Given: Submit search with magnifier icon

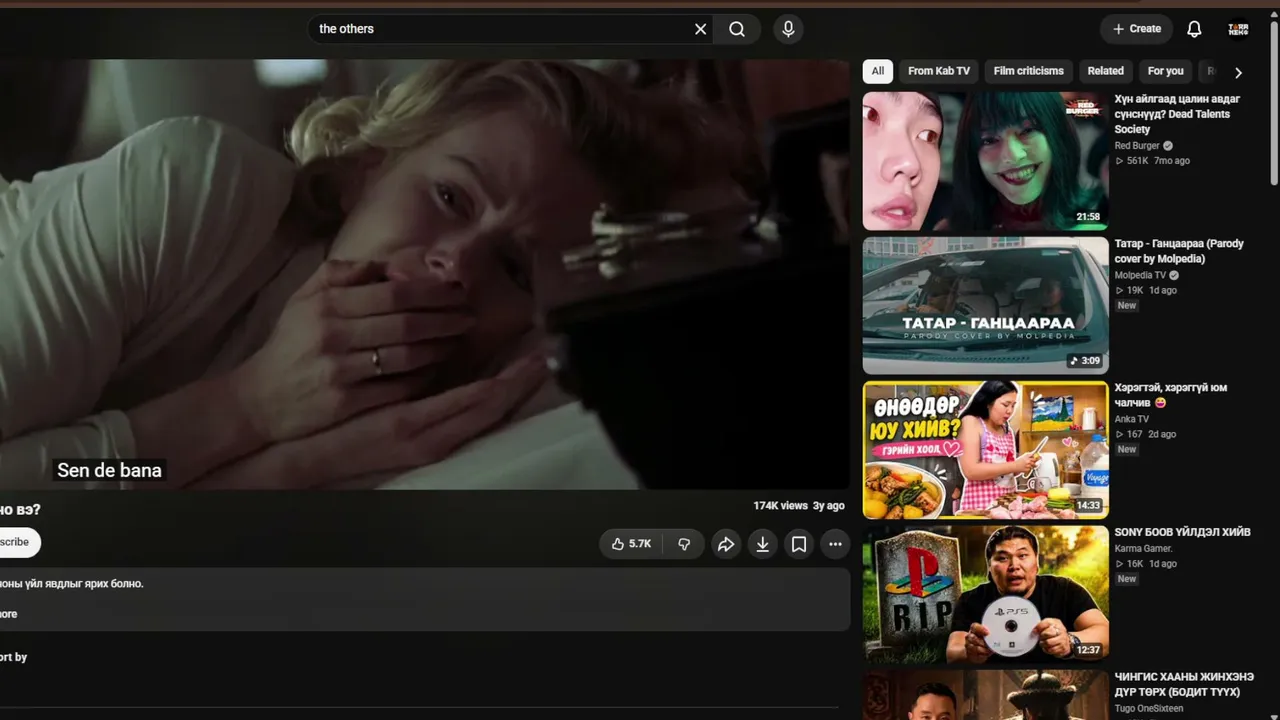Looking at the screenshot, I should [x=737, y=29].
